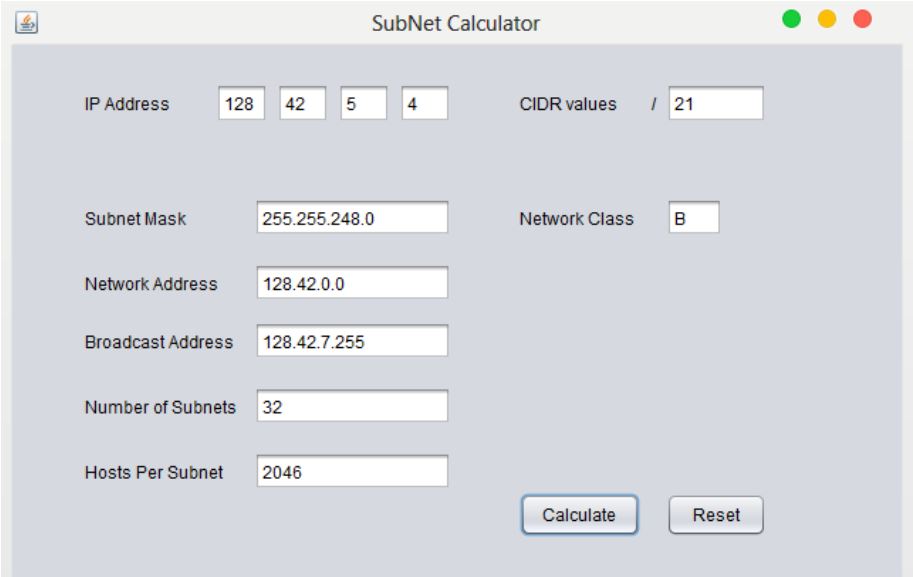Click the CIDR values label
The height and width of the screenshot is (577, 913).
coord(568,104)
